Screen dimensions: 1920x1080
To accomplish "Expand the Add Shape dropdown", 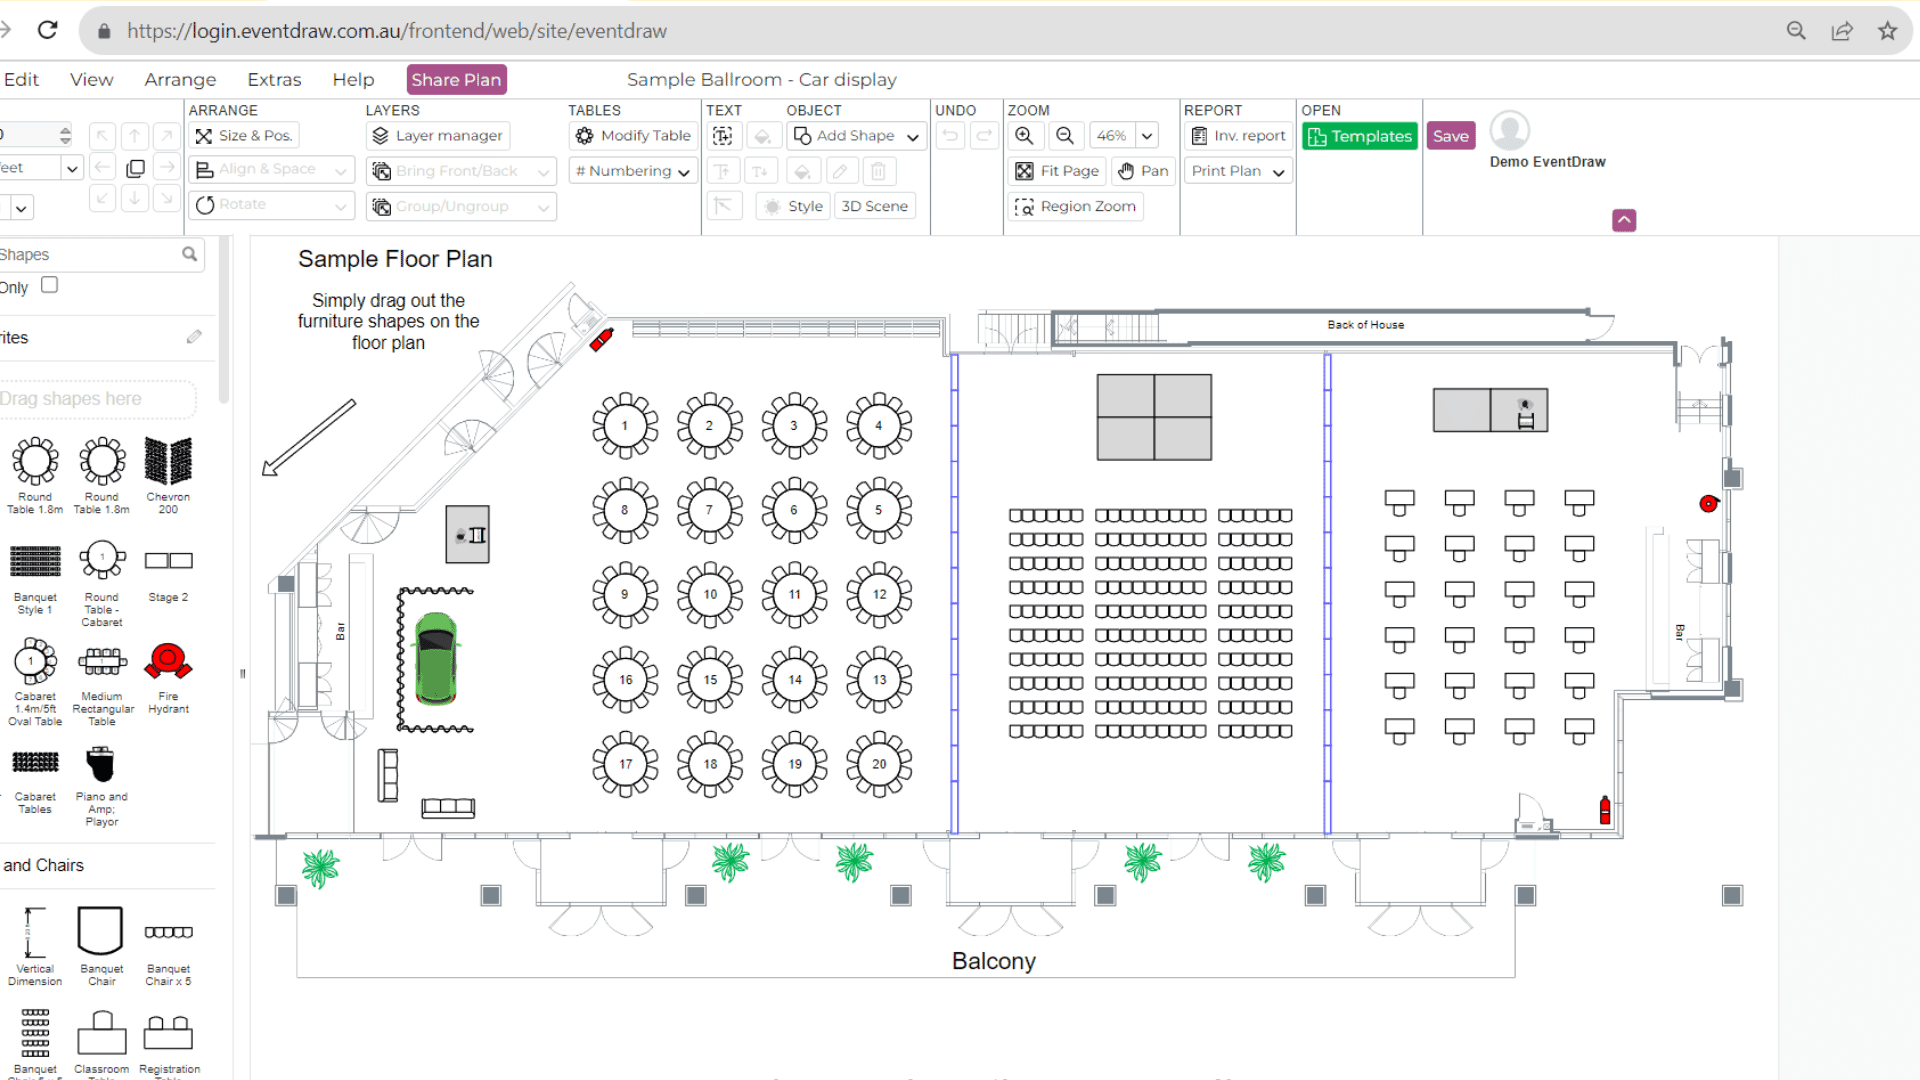I will point(912,137).
